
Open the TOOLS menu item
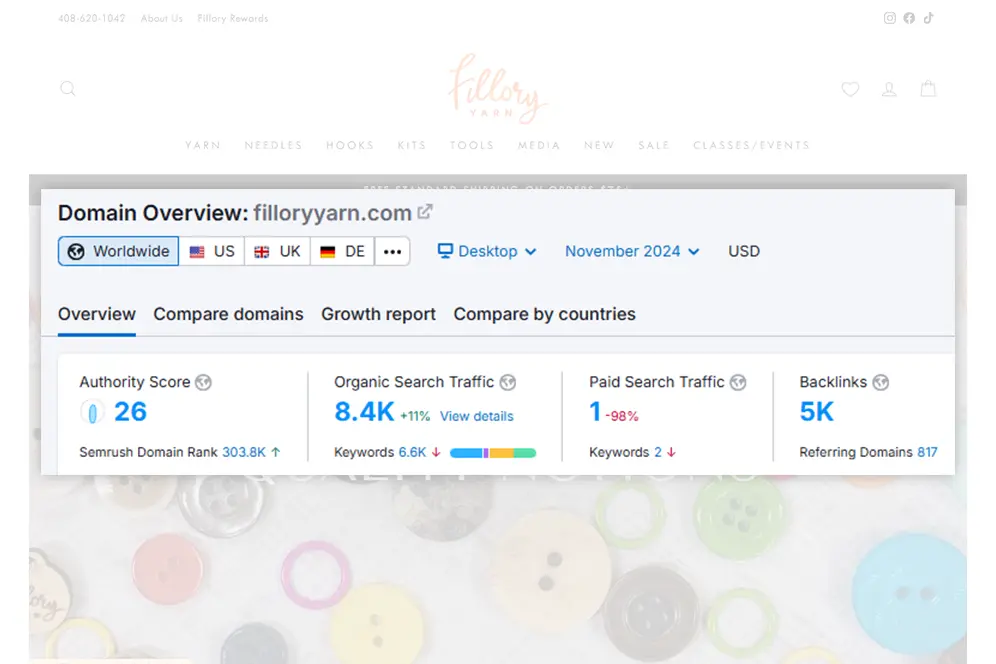(472, 146)
